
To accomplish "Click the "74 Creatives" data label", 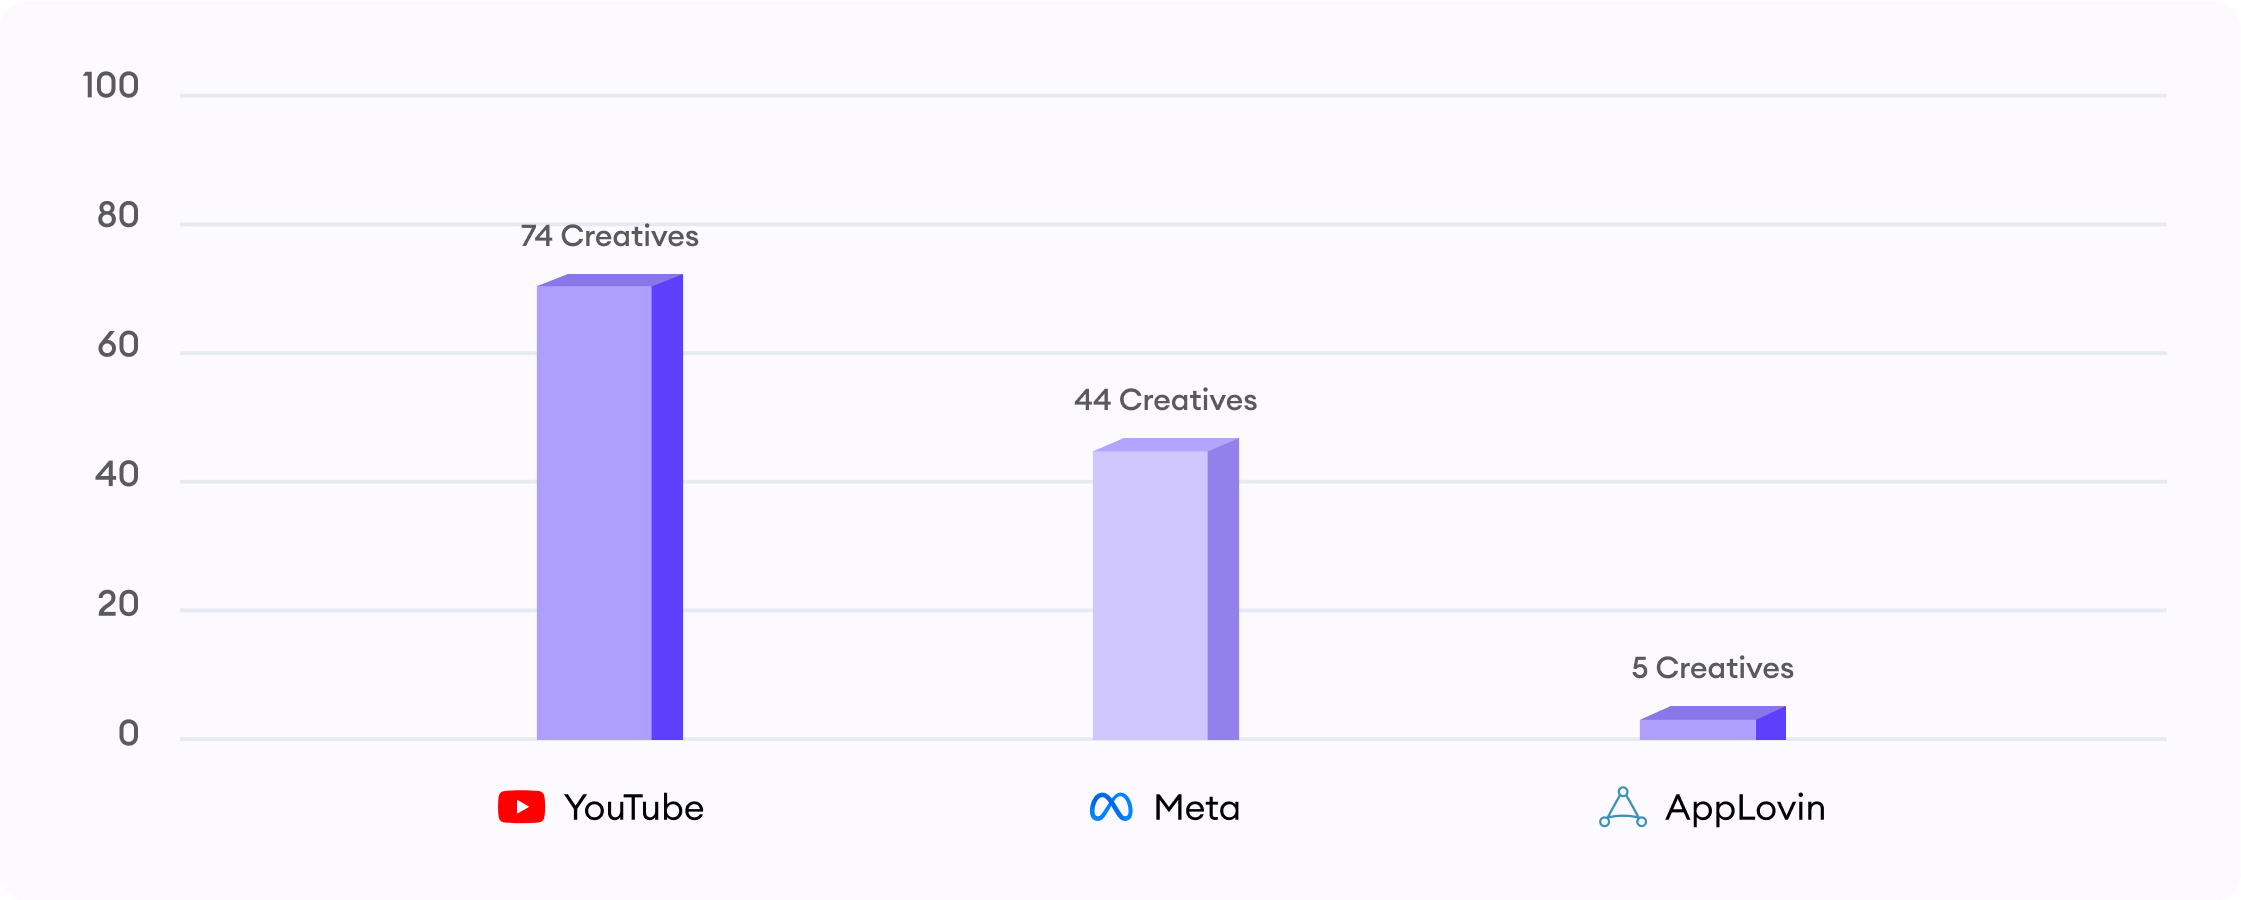I will point(609,236).
